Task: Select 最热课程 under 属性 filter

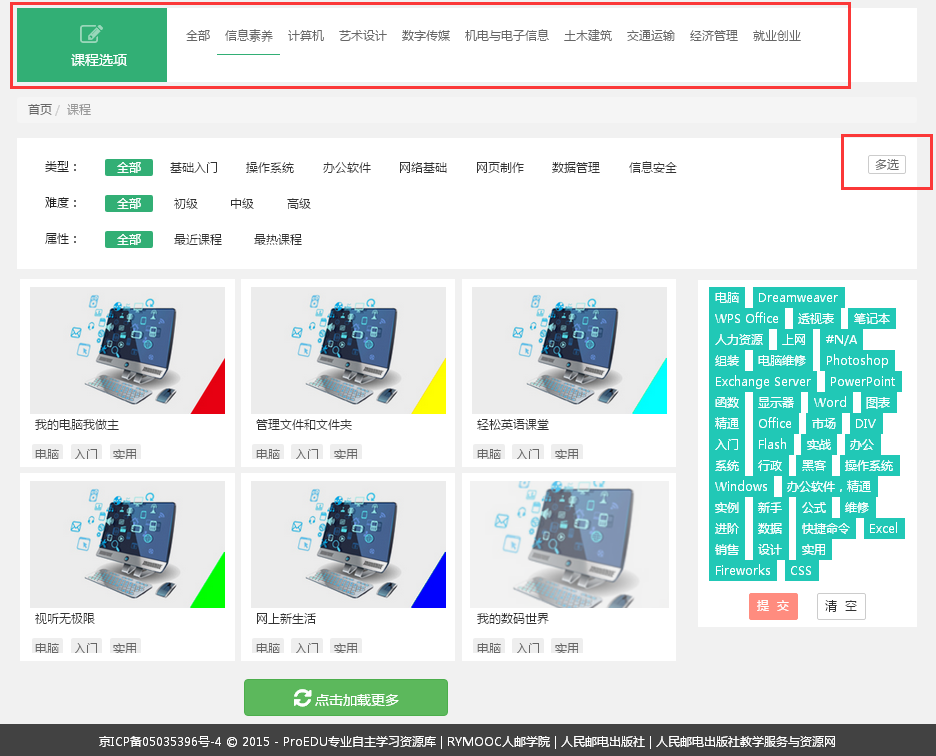Action: (x=276, y=239)
